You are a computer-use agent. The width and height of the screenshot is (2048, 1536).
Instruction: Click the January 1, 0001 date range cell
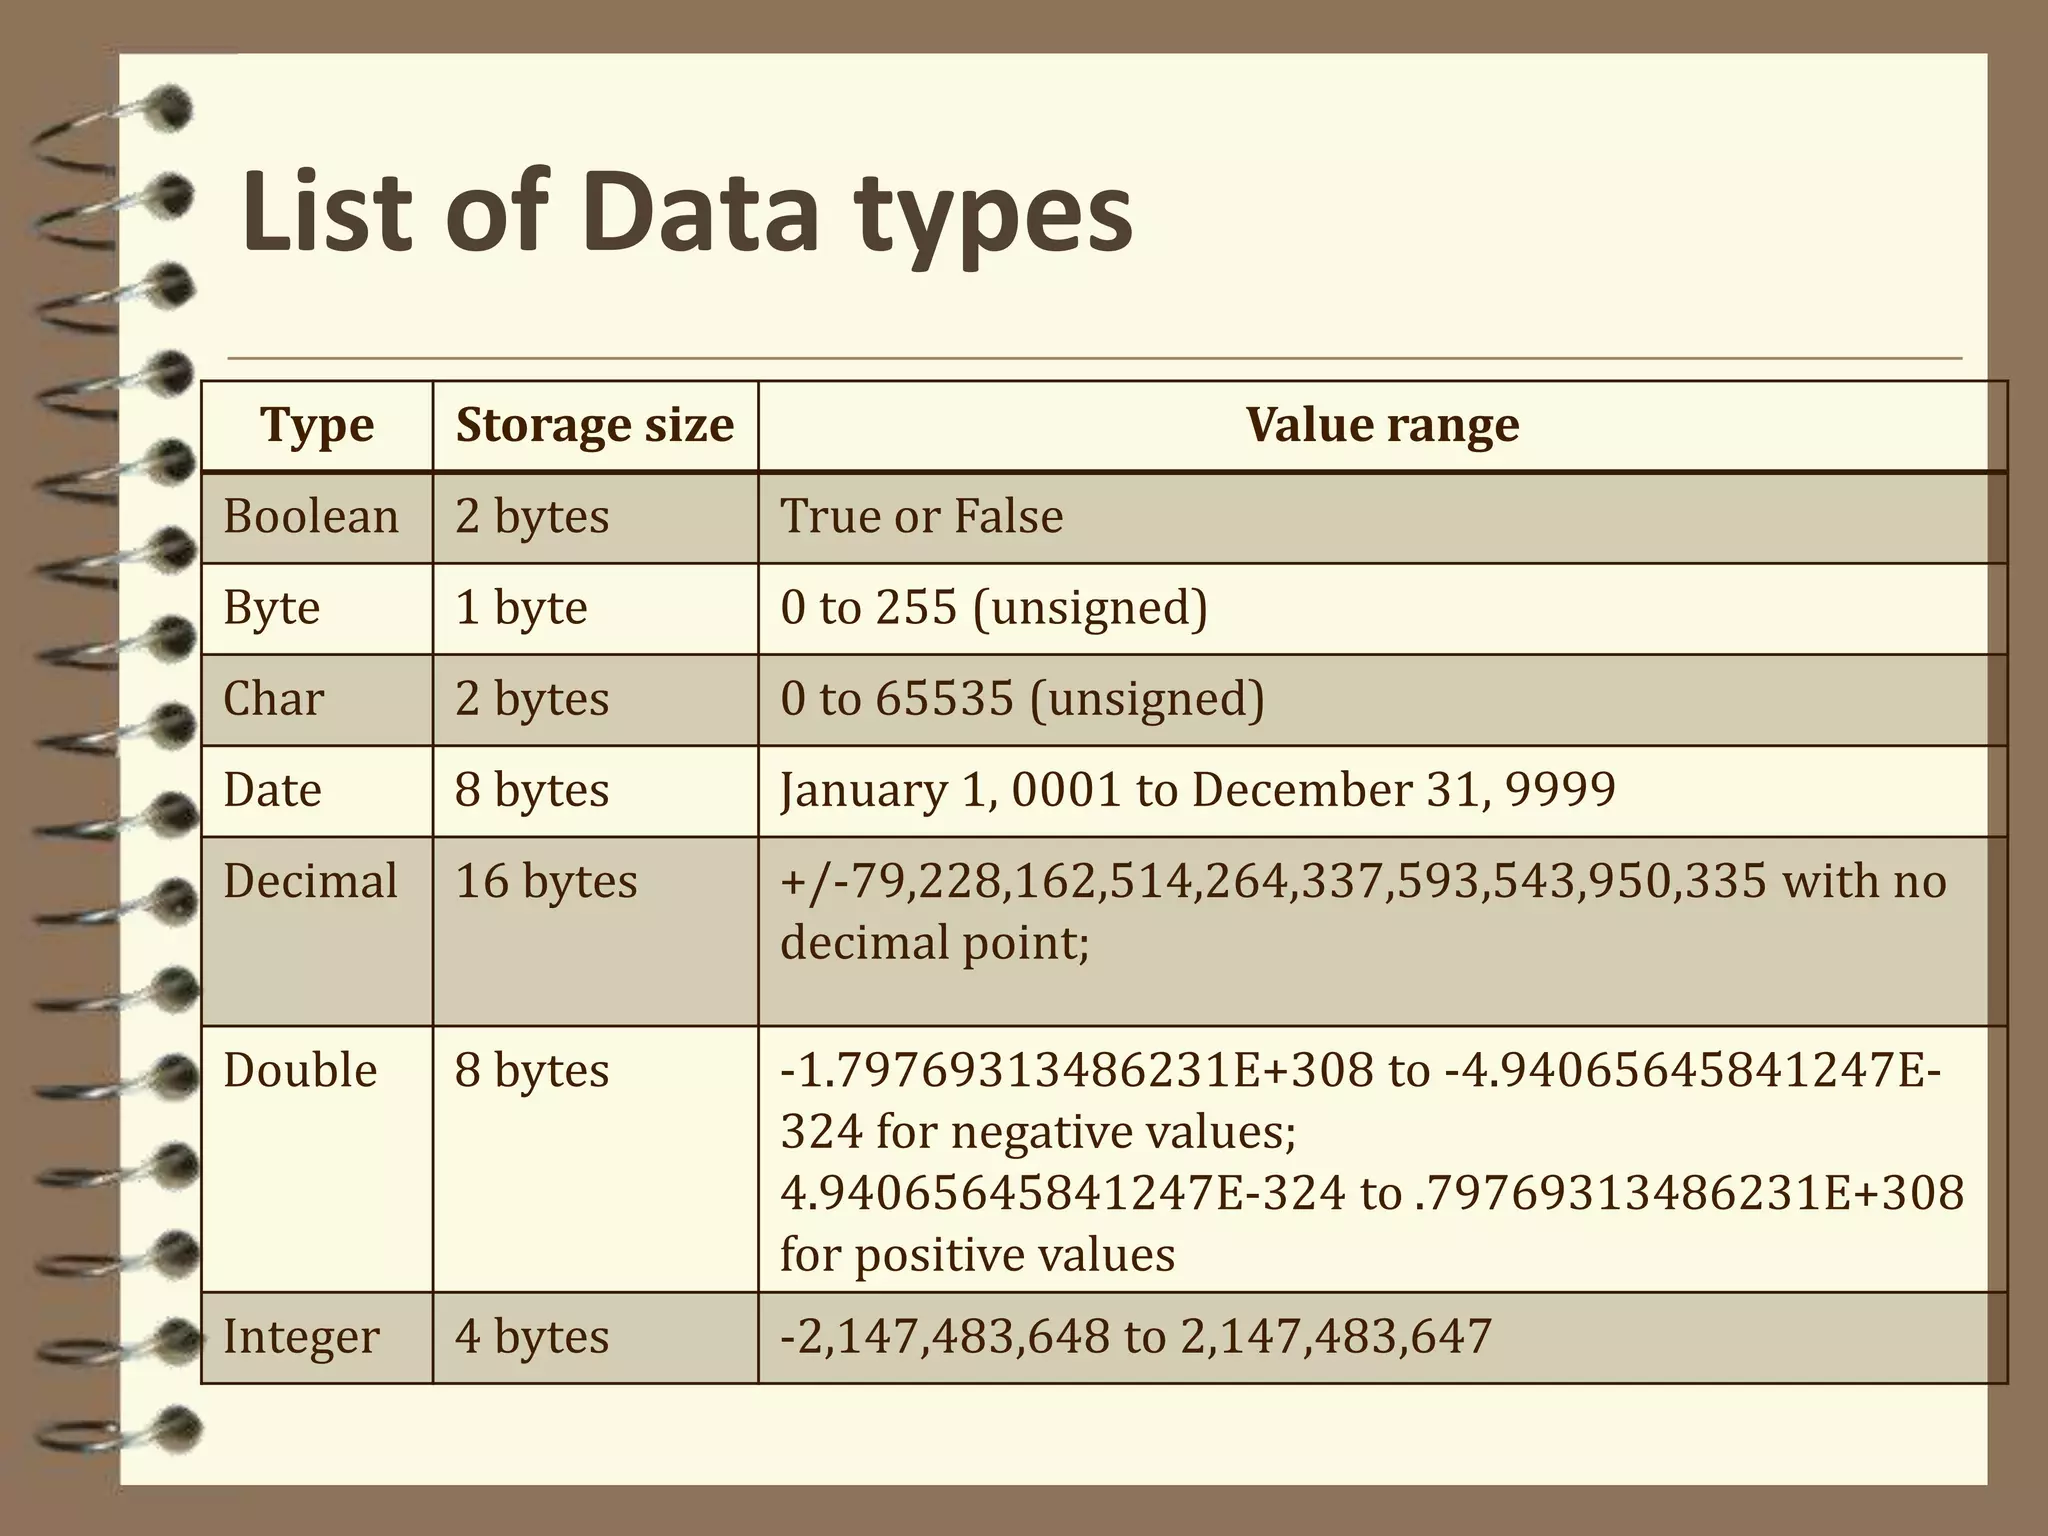pos(1197,790)
